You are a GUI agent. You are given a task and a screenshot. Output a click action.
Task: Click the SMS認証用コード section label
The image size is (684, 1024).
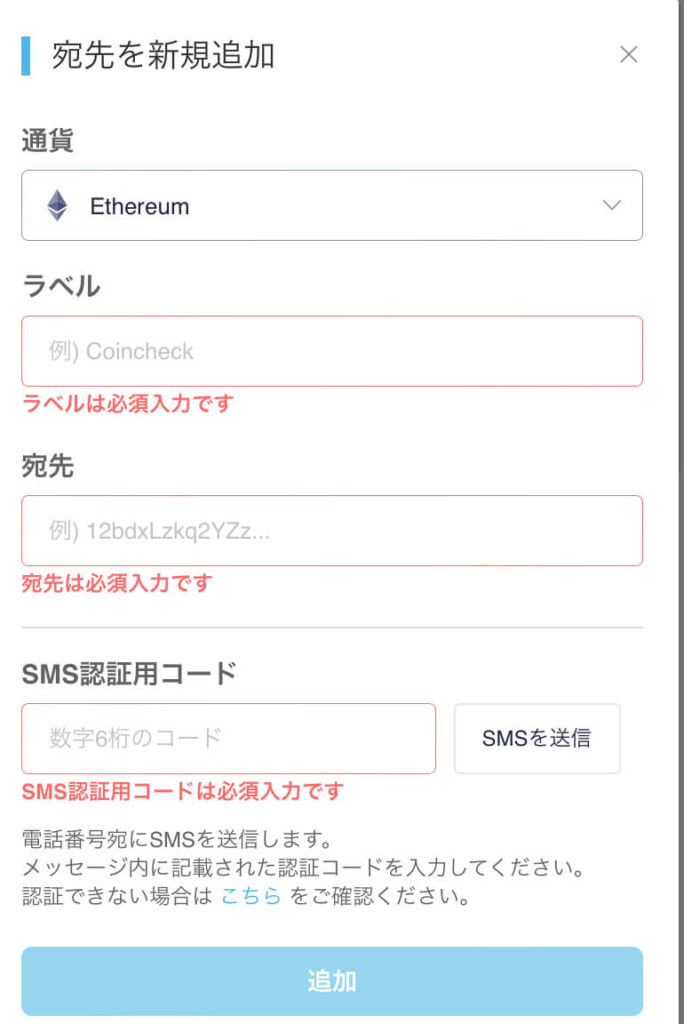tap(129, 673)
